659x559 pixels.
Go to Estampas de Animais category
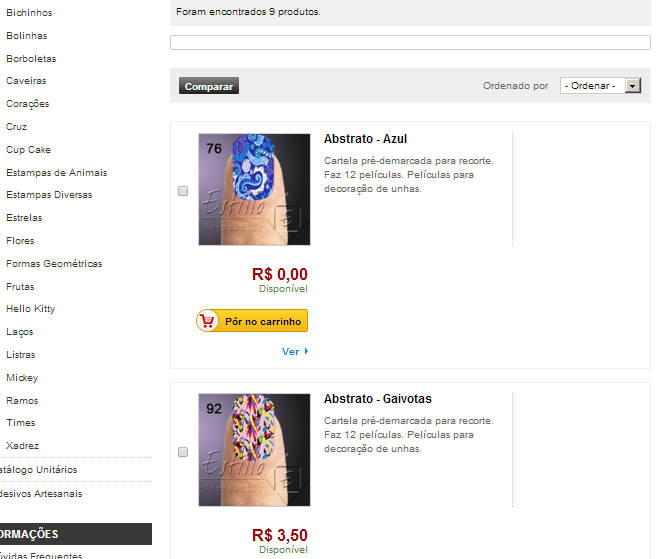(56, 173)
